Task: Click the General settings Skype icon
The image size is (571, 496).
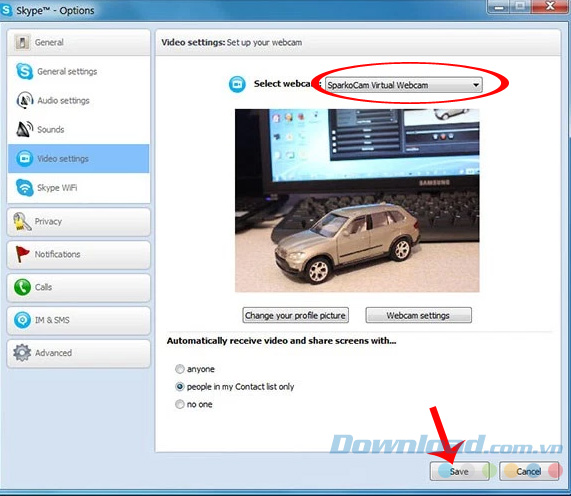Action: coord(24,71)
